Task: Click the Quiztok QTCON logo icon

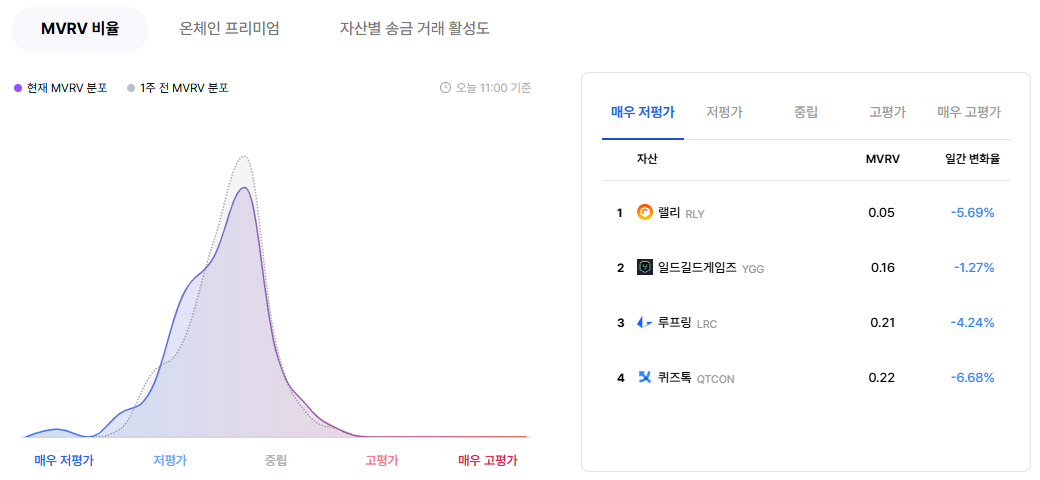Action: [x=645, y=378]
